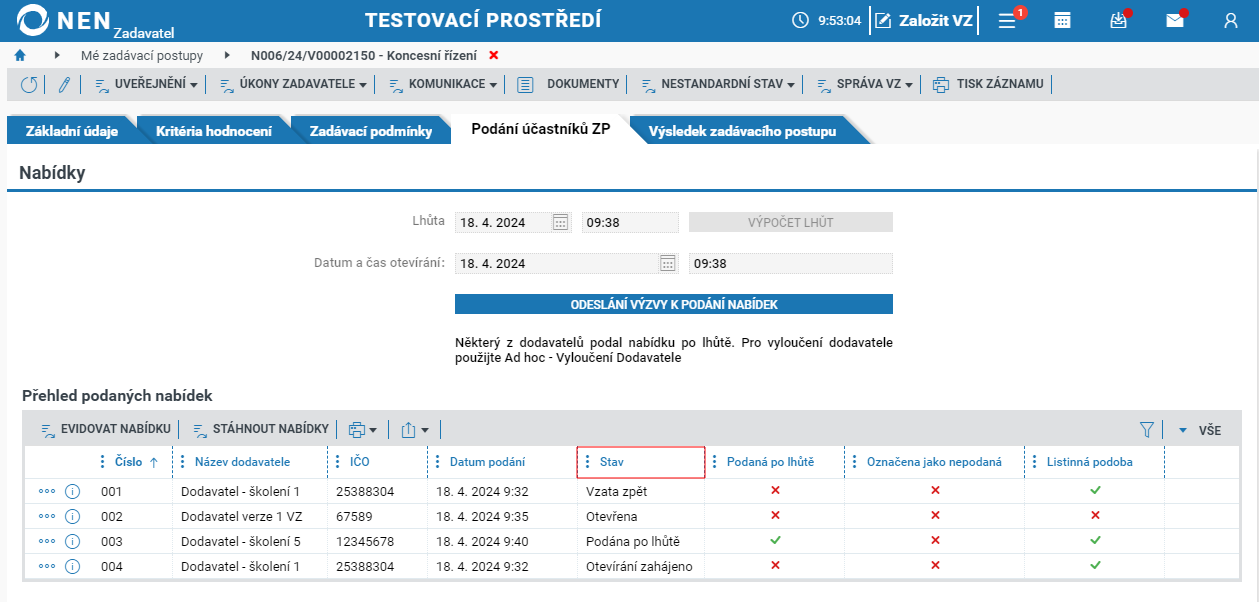The height and width of the screenshot is (602, 1259).
Task: Show info for row 003
Action: point(72,541)
